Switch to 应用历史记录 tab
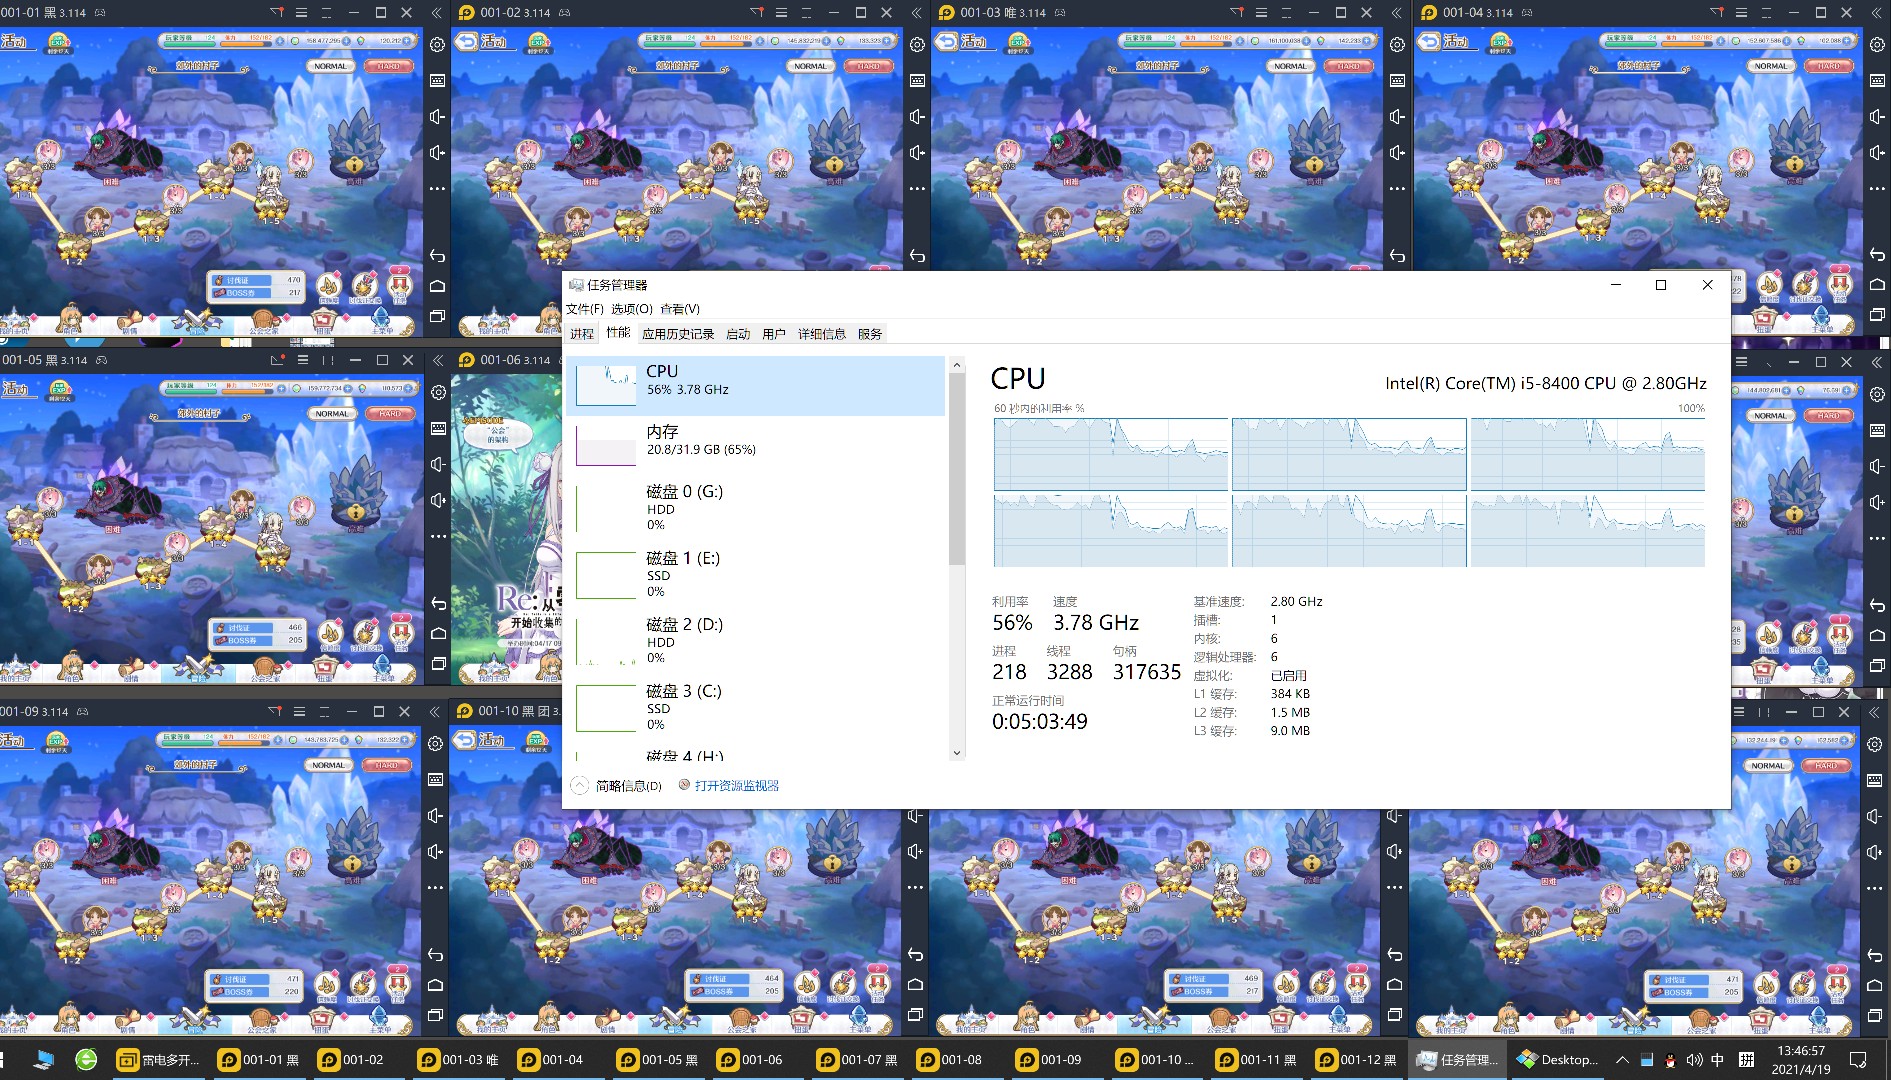Screen dimensions: 1891x1080 point(678,334)
